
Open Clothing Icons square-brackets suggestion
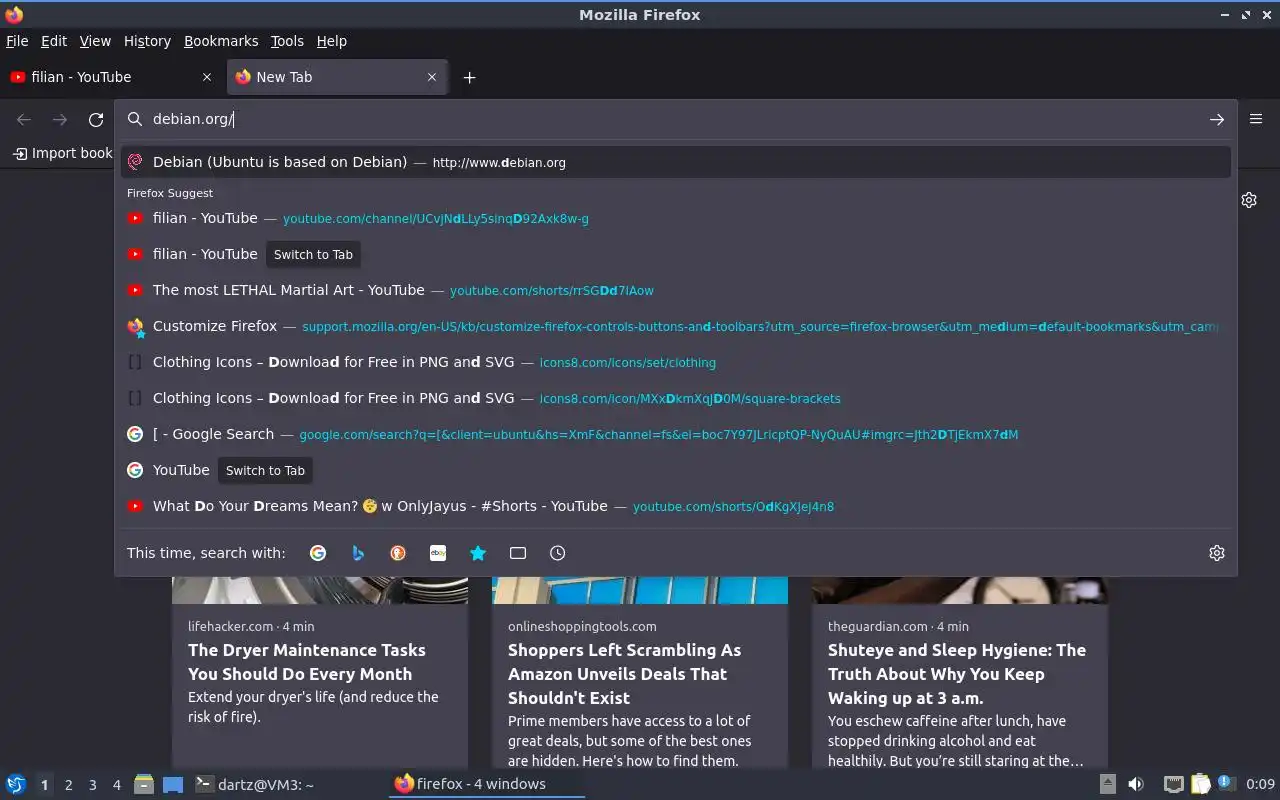(x=676, y=398)
